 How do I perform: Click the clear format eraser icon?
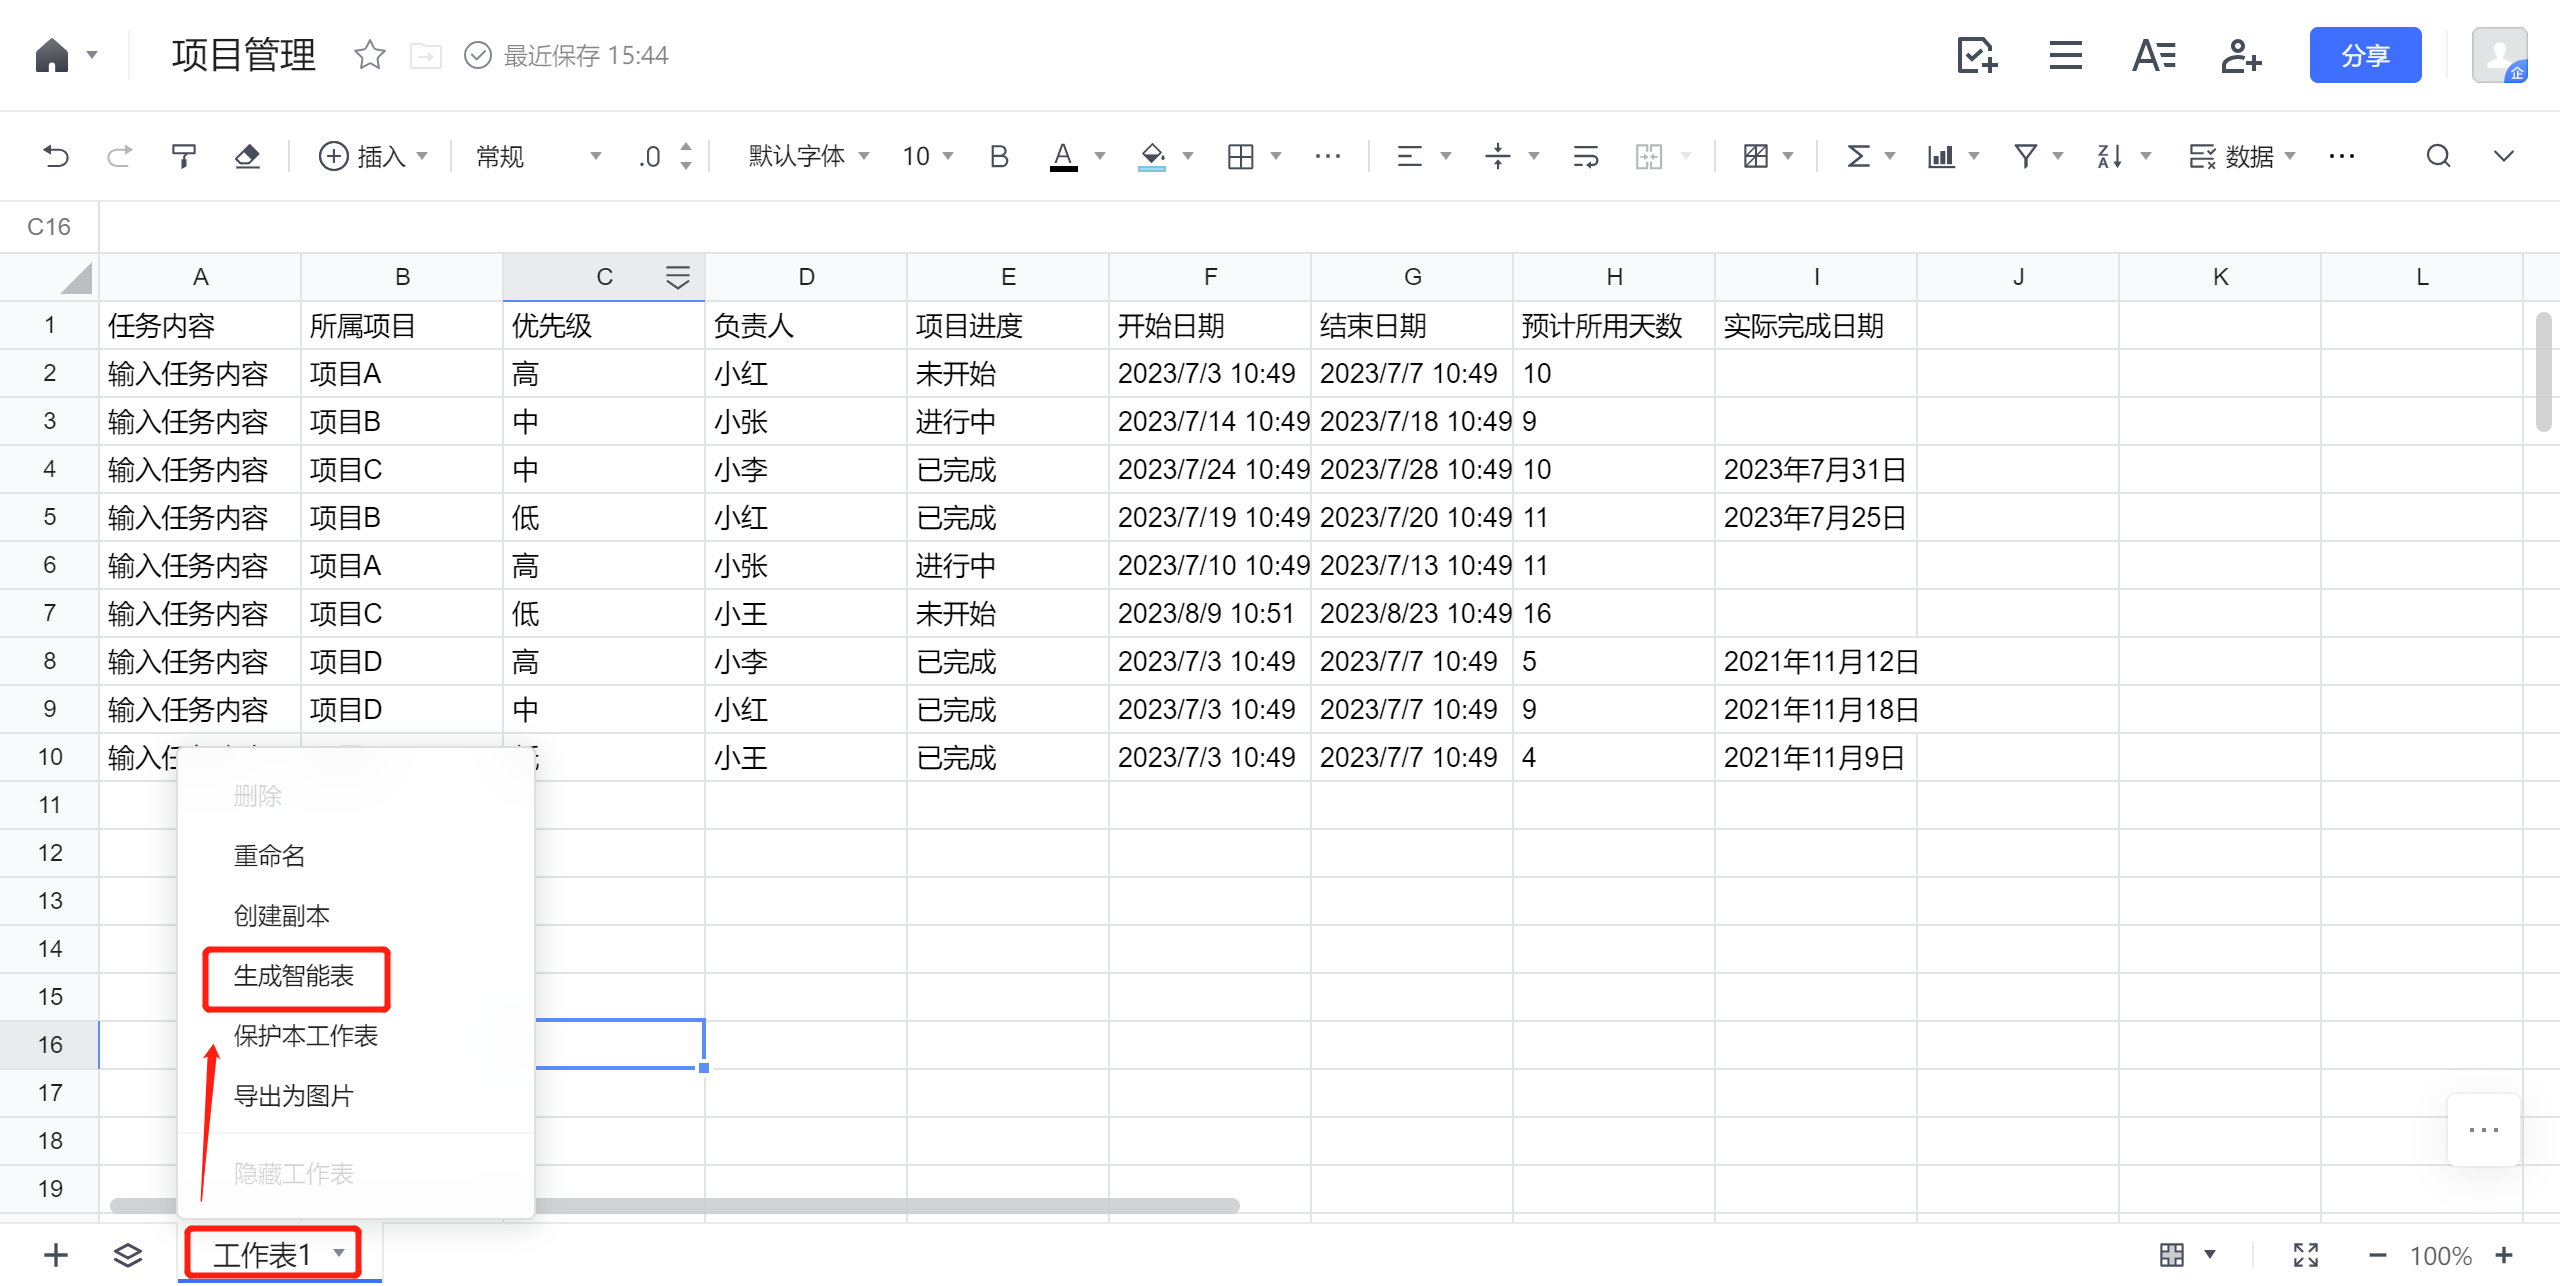(x=247, y=156)
